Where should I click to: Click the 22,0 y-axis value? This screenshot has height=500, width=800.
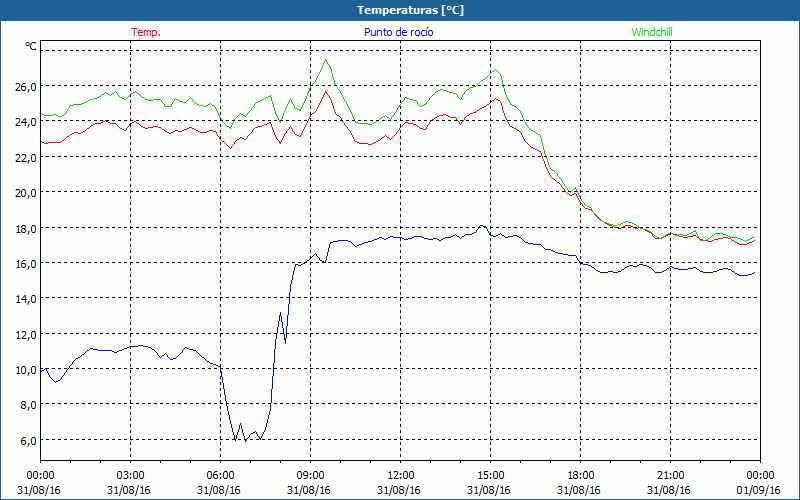(26, 158)
